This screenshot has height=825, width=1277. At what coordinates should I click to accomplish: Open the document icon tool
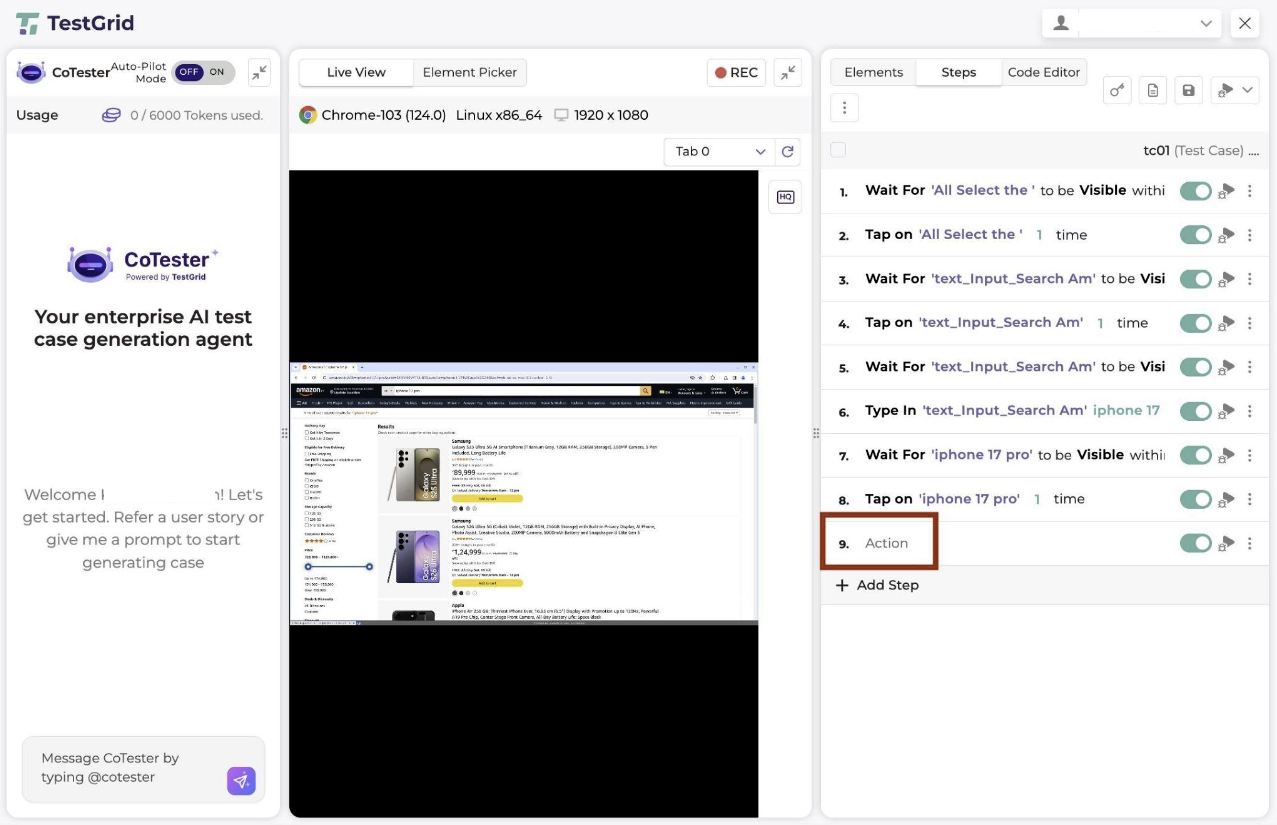click(x=1153, y=90)
